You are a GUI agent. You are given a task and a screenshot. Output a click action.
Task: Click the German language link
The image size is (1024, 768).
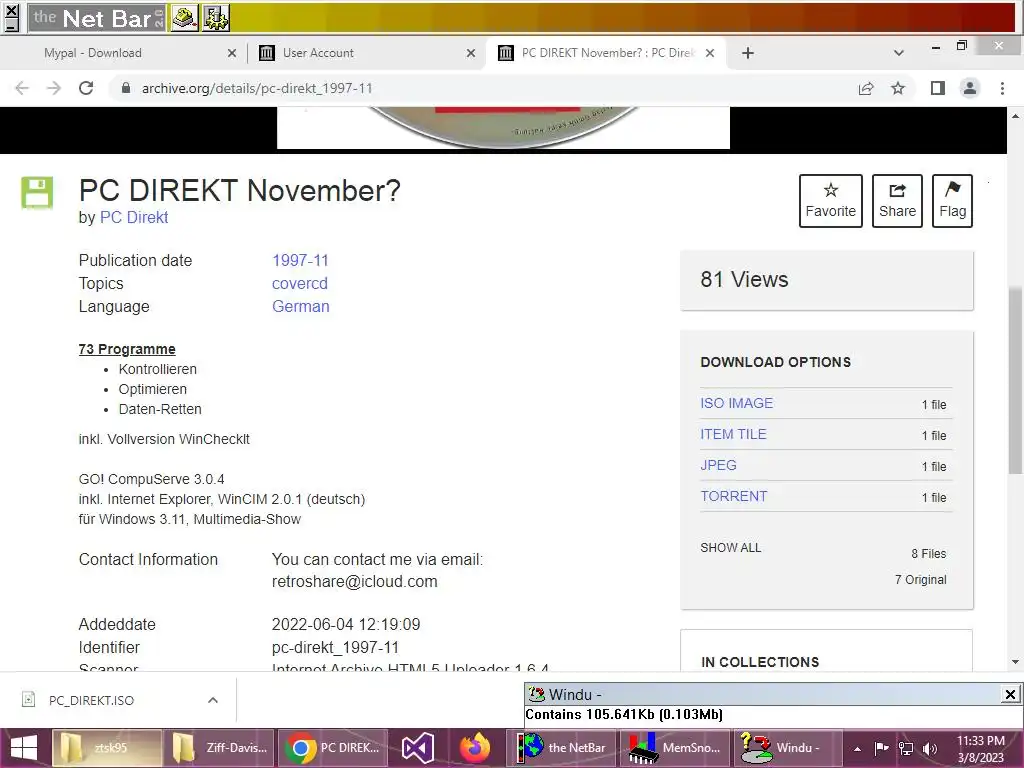(x=300, y=306)
